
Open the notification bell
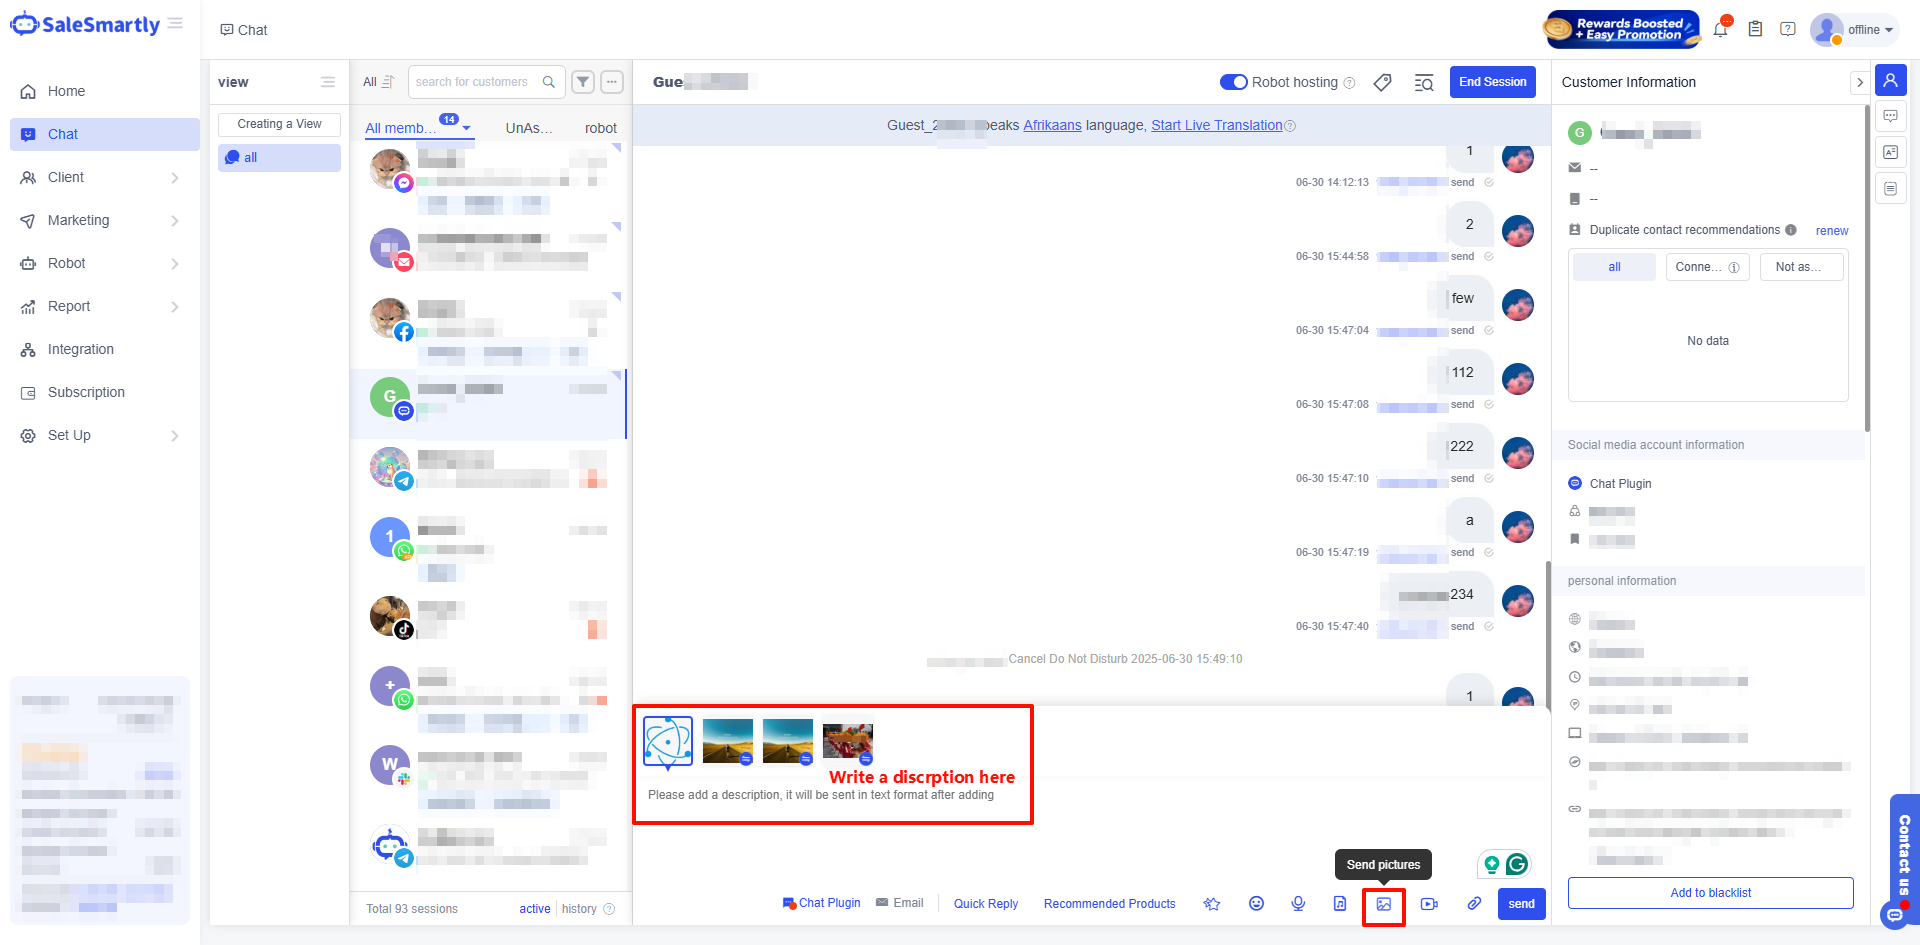click(1720, 30)
